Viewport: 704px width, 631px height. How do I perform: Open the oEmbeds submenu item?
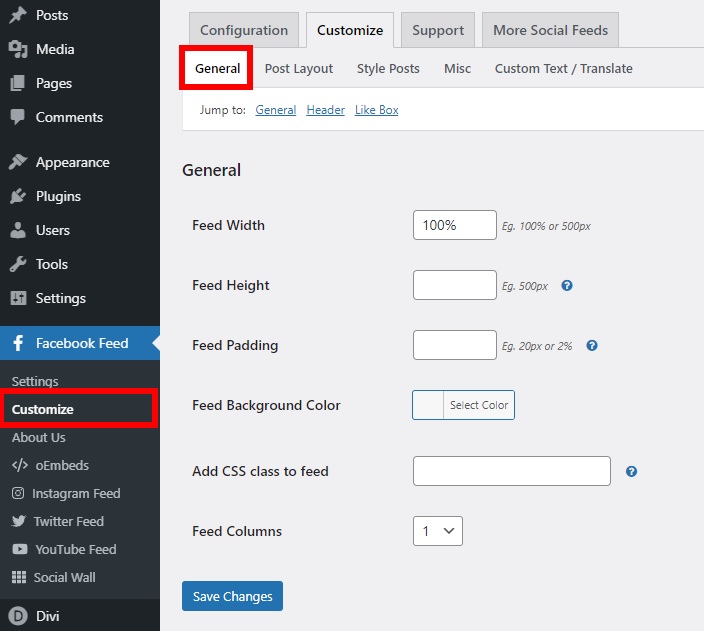(x=62, y=465)
